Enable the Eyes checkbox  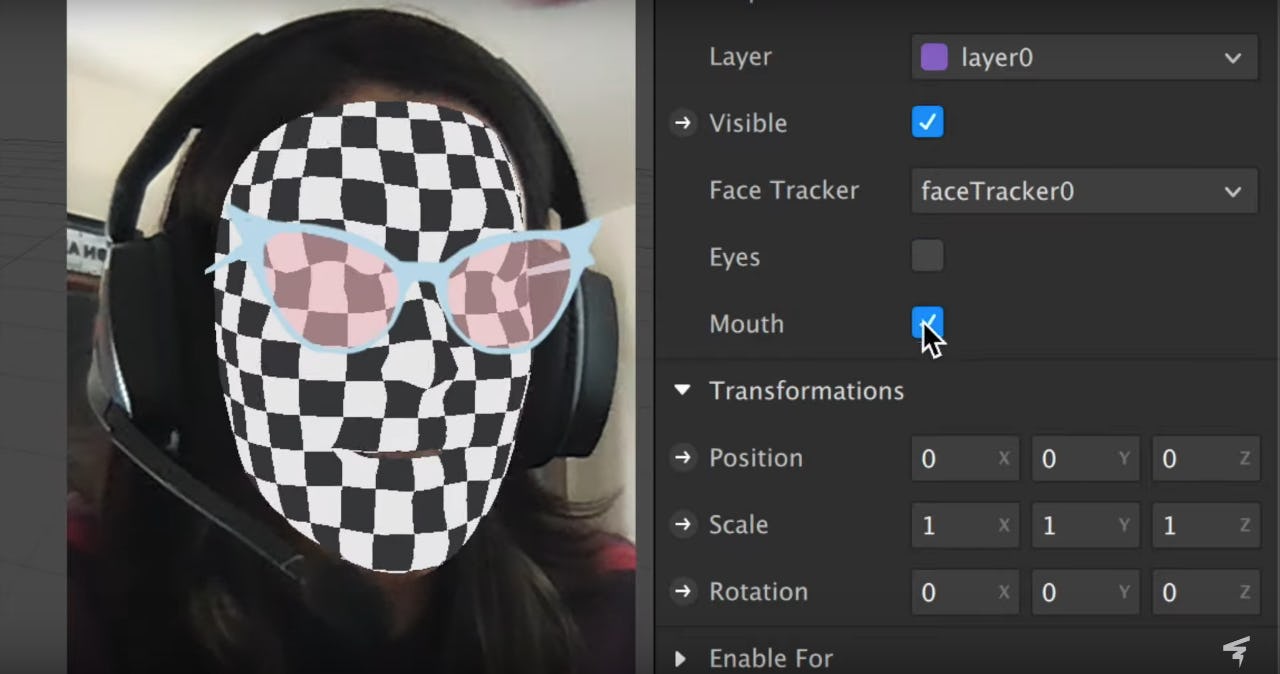927,255
